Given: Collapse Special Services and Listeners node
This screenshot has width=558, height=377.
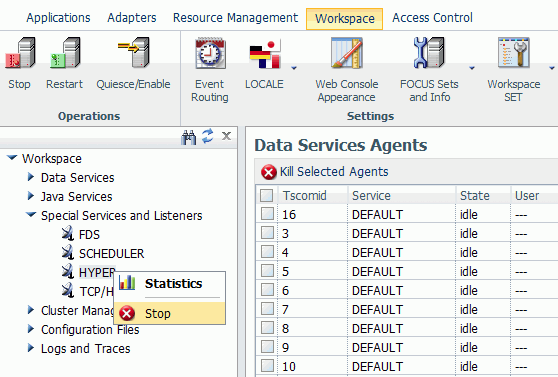Looking at the screenshot, I should (x=31, y=215).
